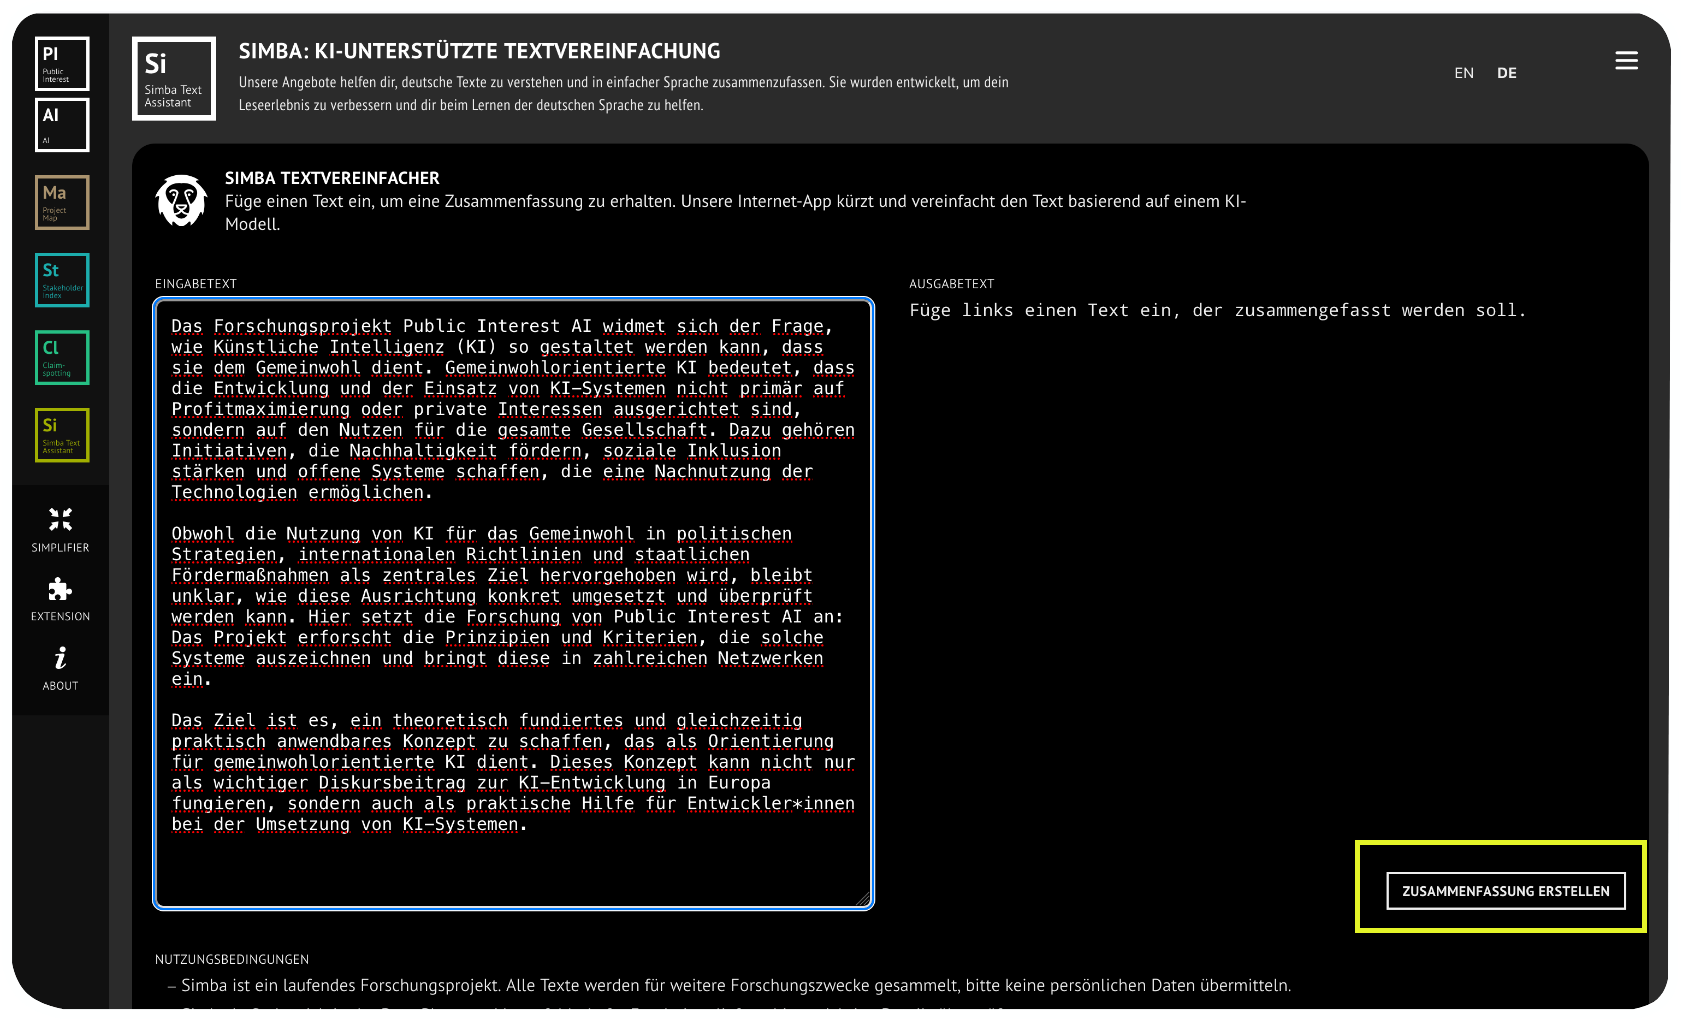Open the PI Public Interest tile
This screenshot has height=1020, width=1683.
point(62,64)
